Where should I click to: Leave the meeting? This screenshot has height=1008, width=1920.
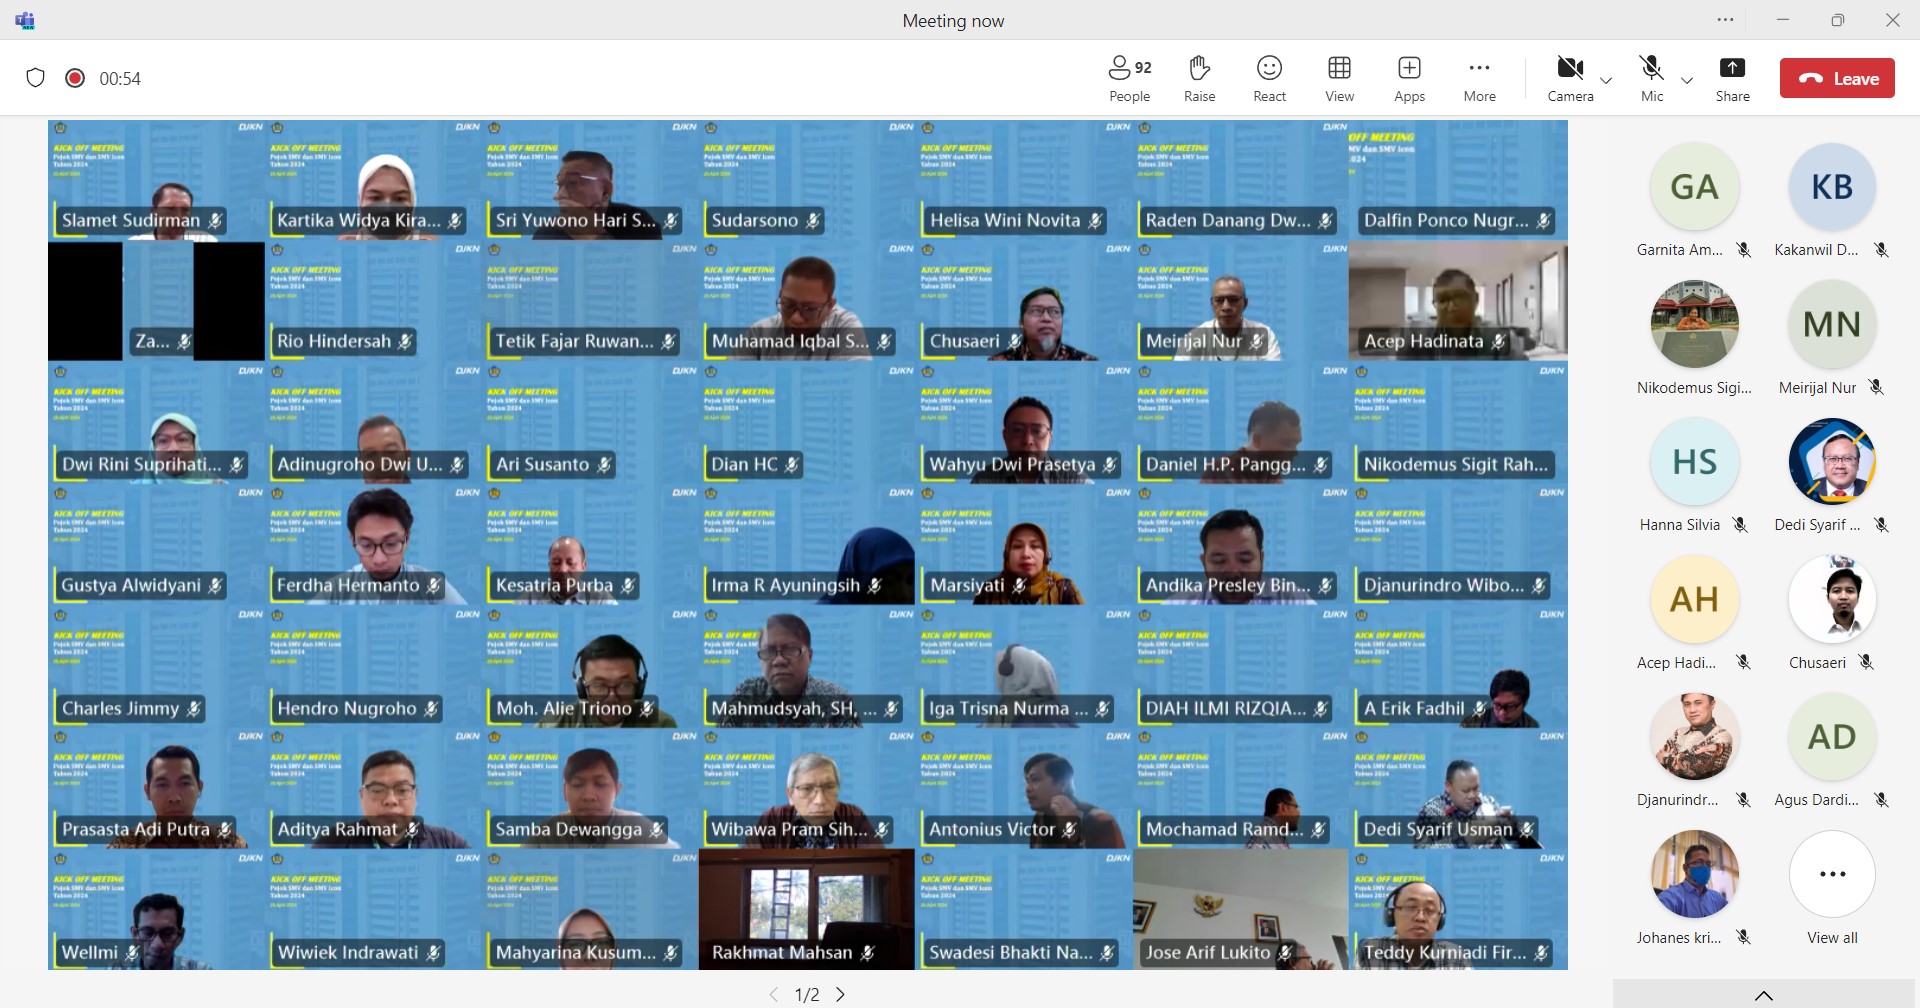tap(1836, 78)
